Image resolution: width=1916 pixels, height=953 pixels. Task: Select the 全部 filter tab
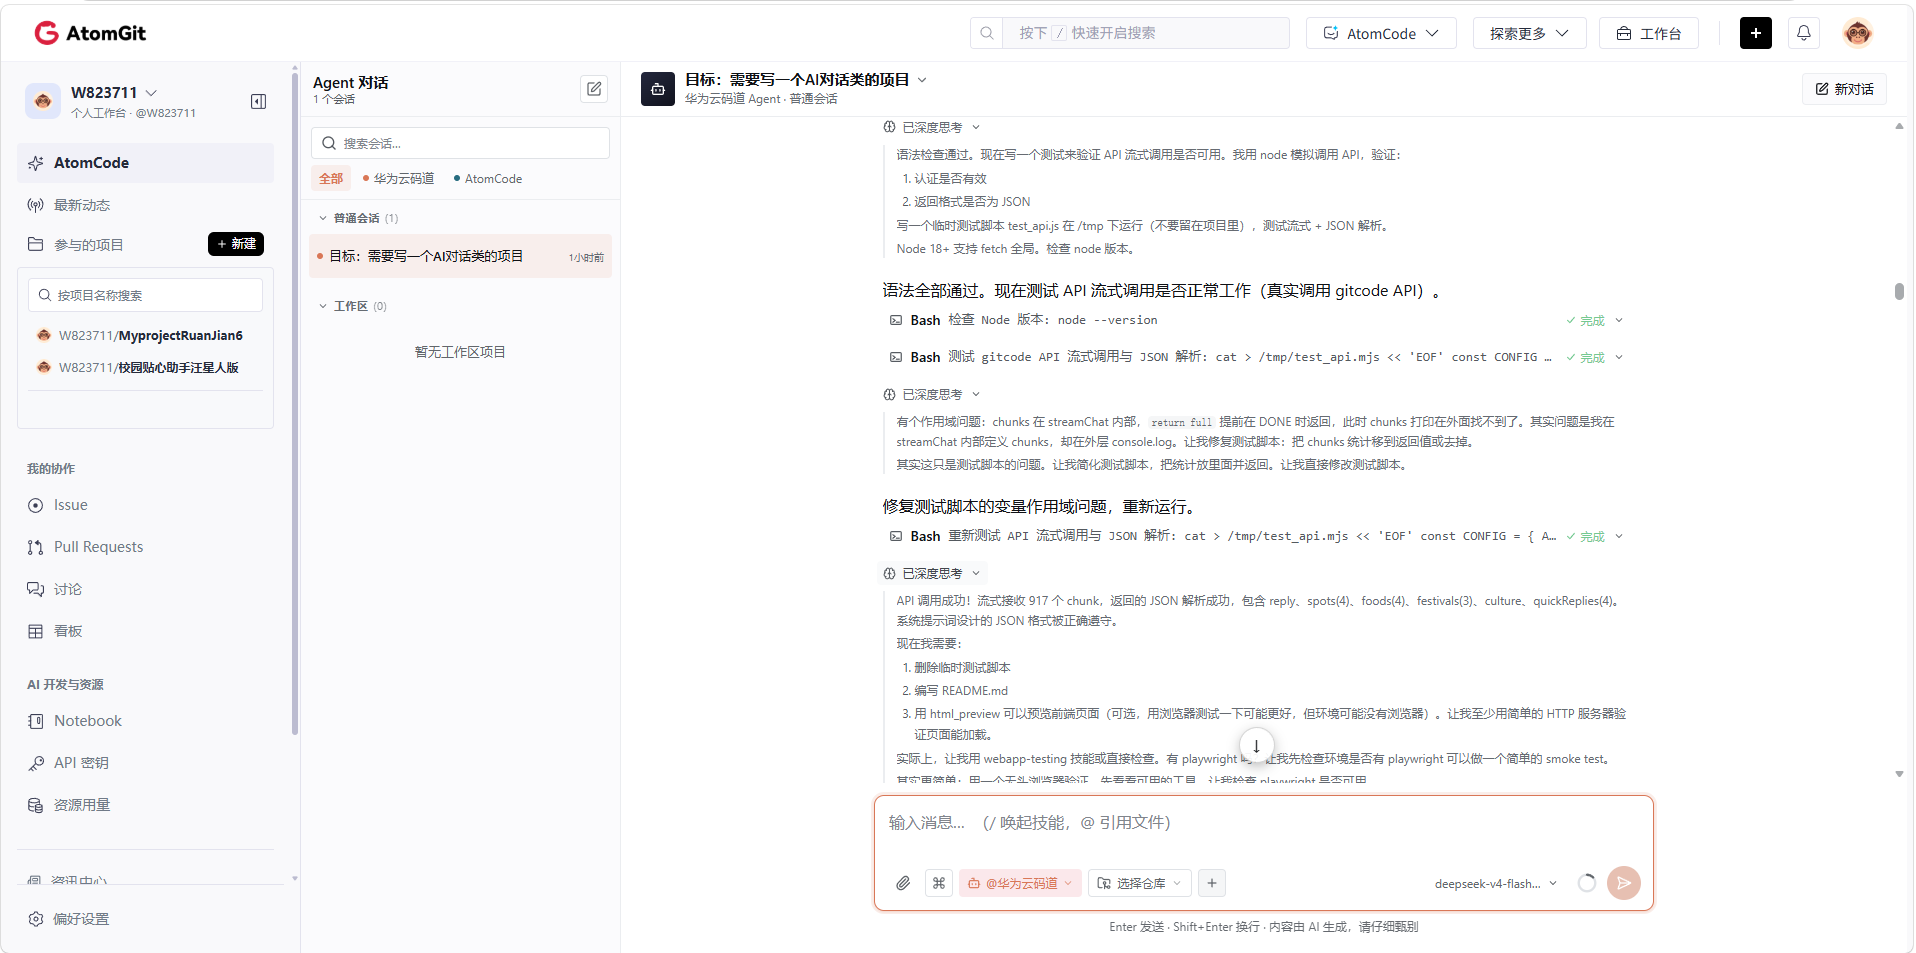pyautogui.click(x=331, y=179)
